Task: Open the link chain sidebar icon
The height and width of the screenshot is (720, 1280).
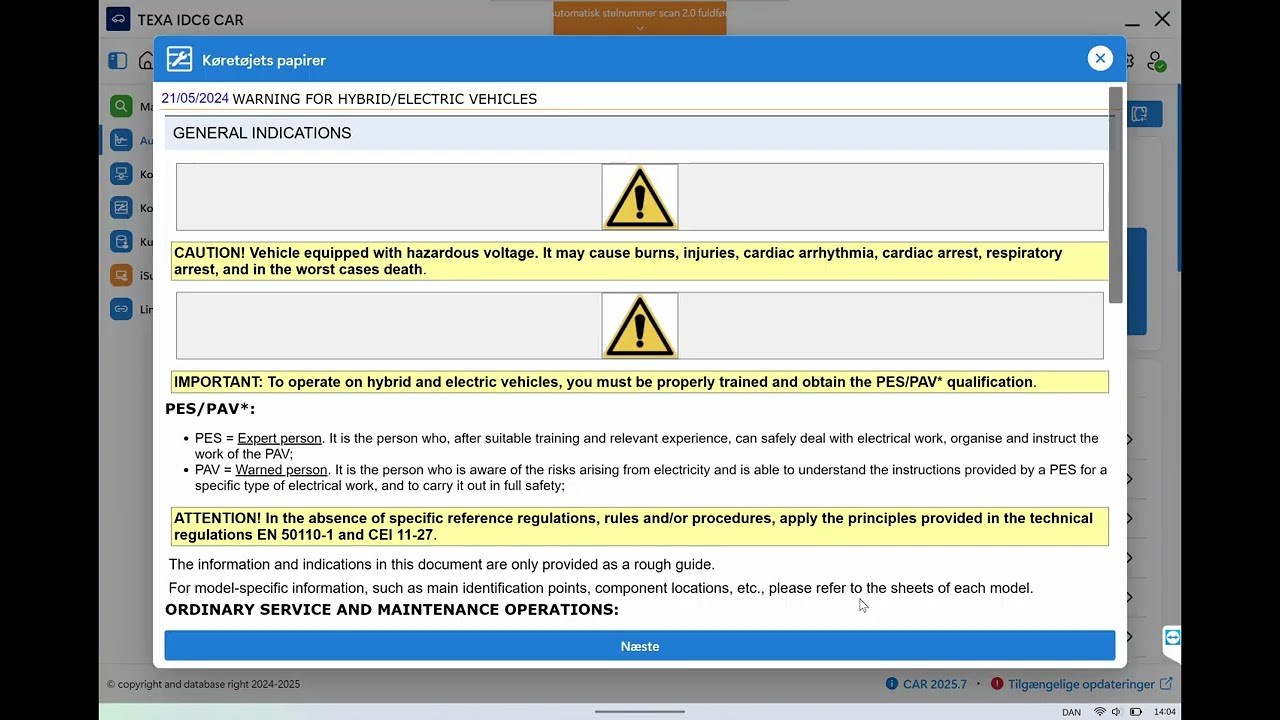Action: coord(121,309)
